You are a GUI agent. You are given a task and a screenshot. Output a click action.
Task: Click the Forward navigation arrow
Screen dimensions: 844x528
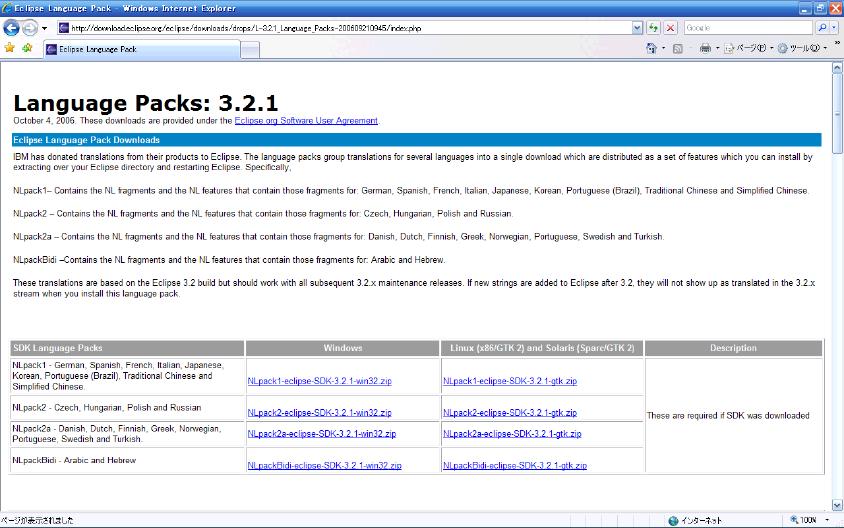pos(30,27)
